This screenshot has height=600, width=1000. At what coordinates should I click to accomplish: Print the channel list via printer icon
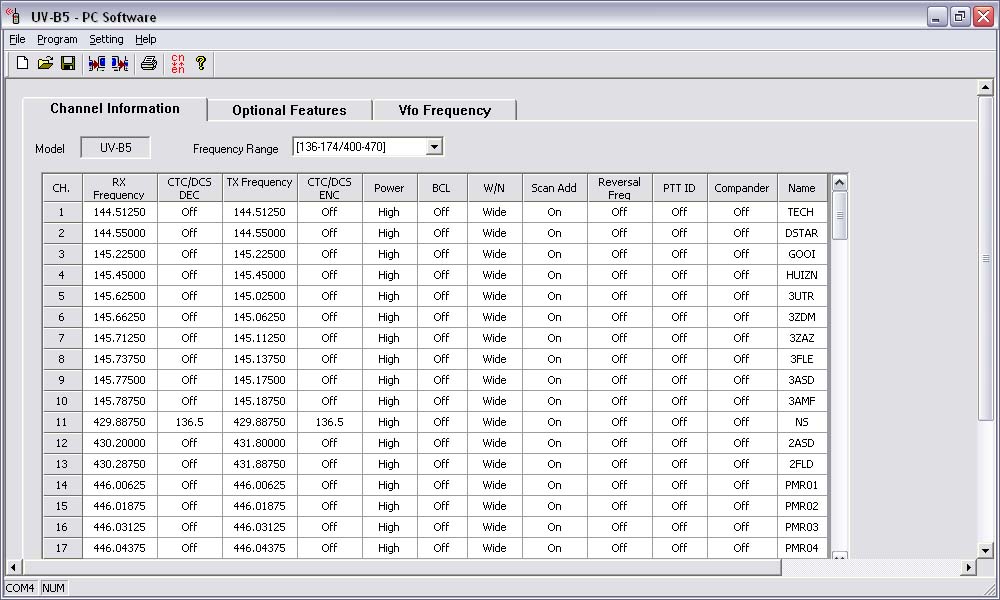coord(149,64)
